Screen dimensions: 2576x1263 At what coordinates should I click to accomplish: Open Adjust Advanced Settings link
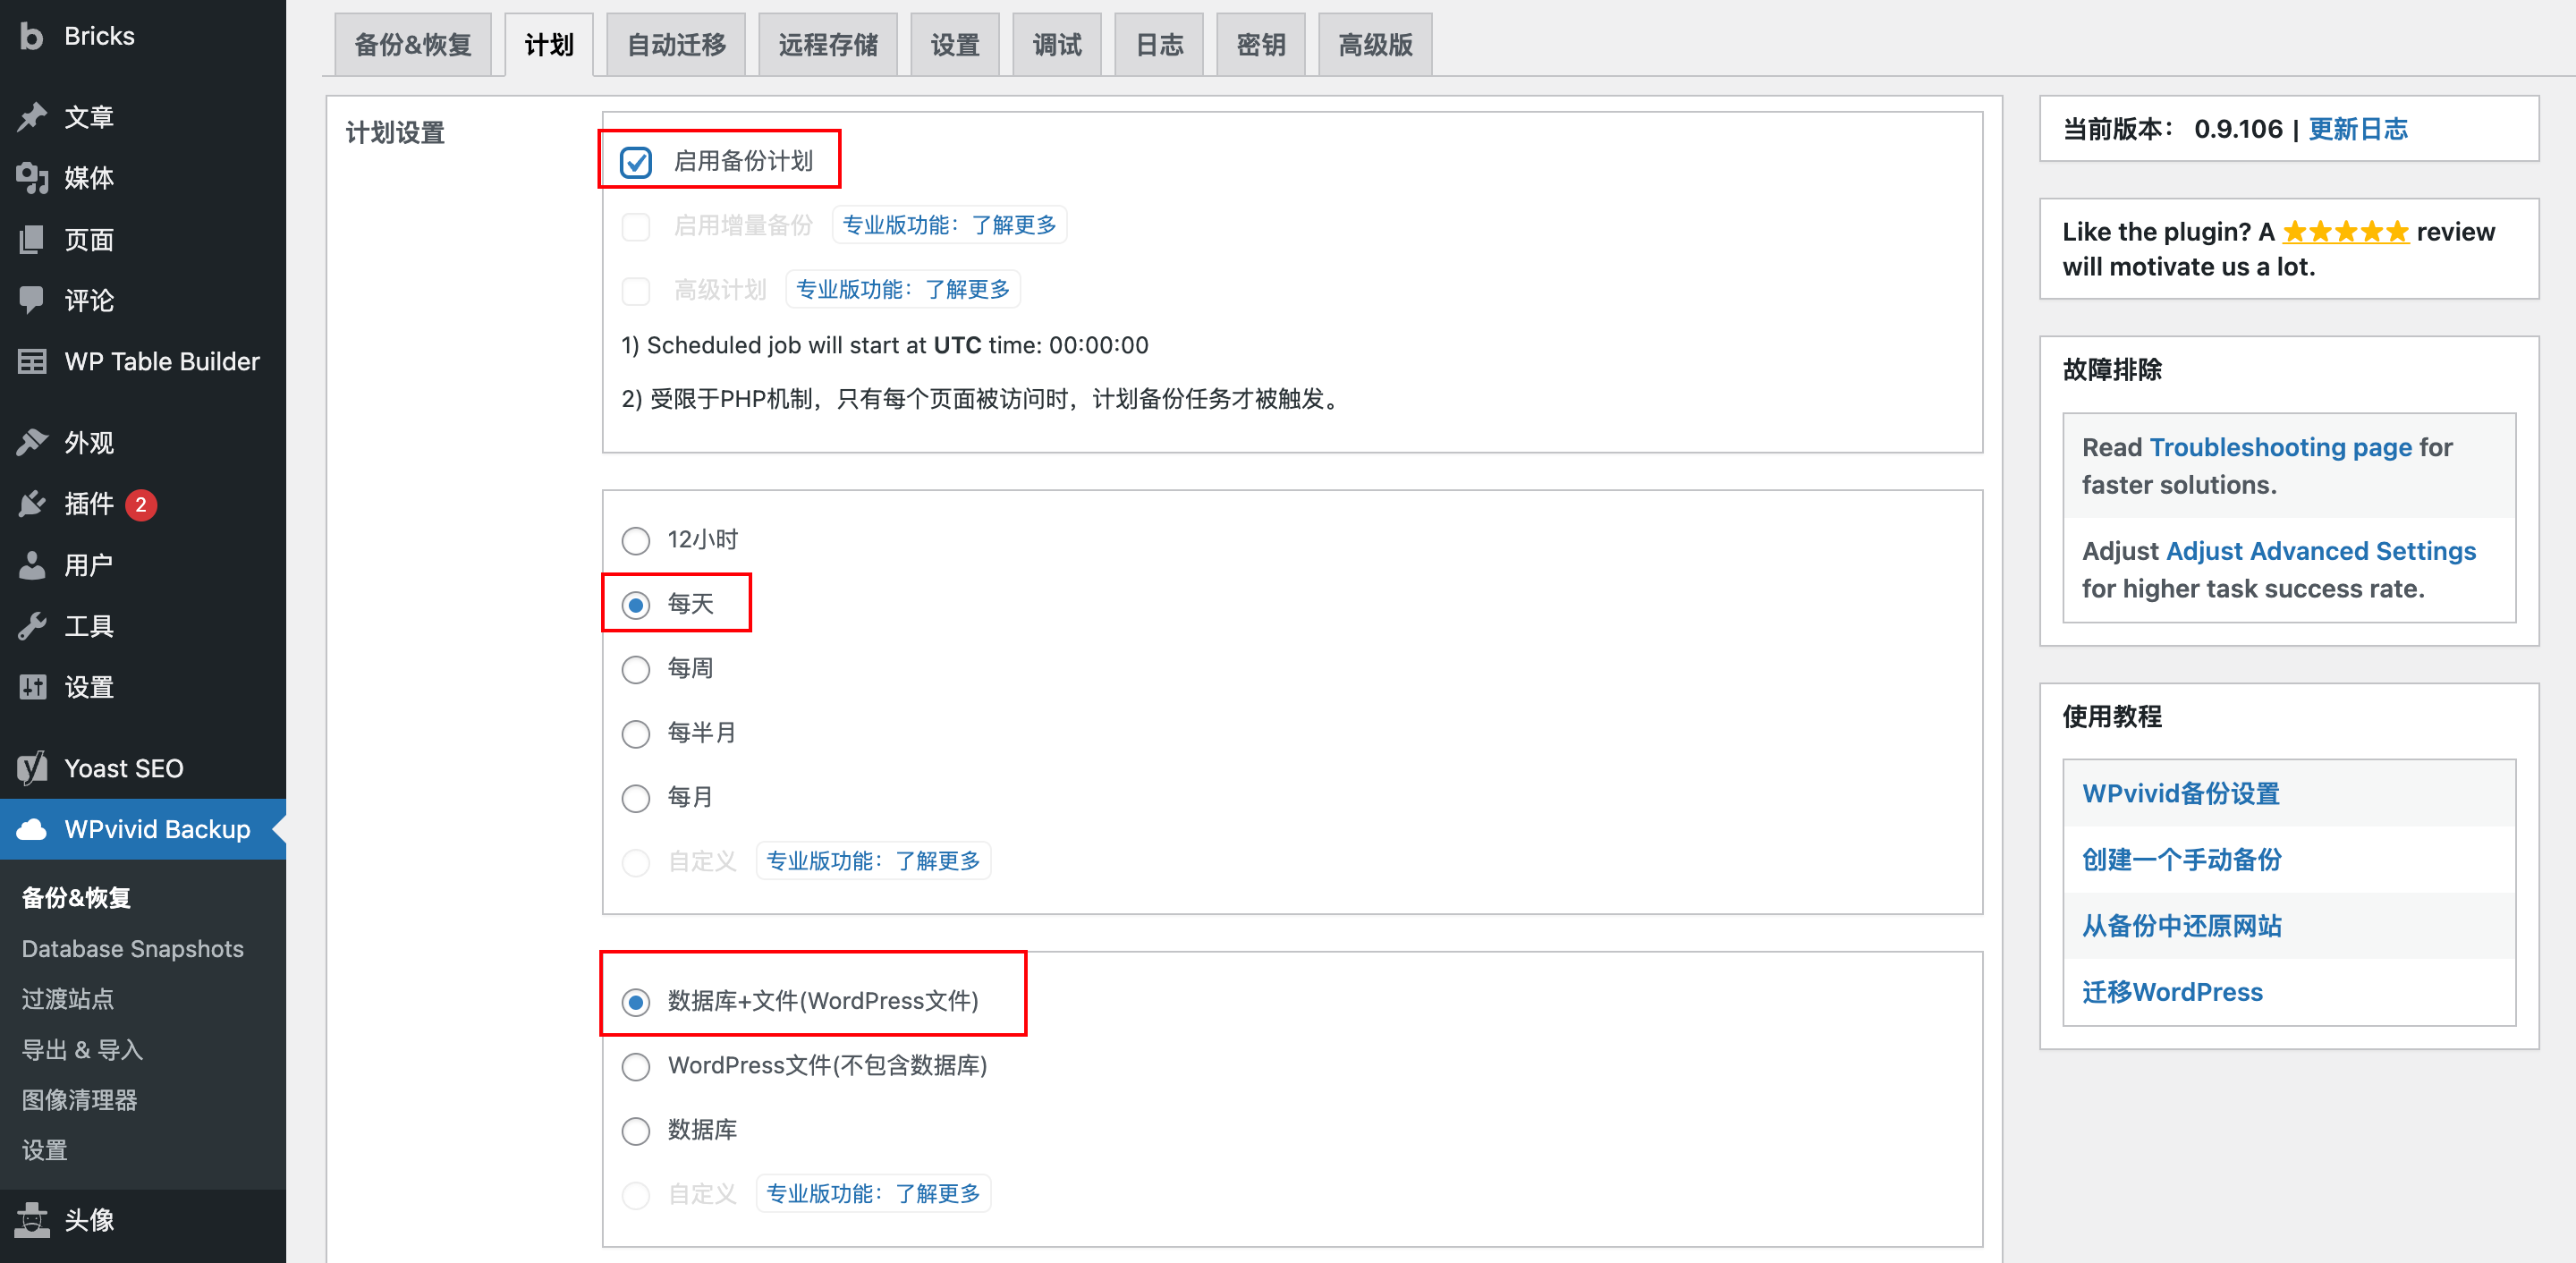click(x=2321, y=551)
